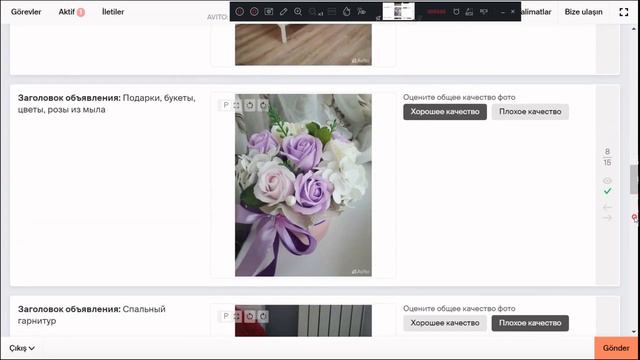Click the P tool on bedroom set photo
This screenshot has width=640, height=360.
point(226,316)
